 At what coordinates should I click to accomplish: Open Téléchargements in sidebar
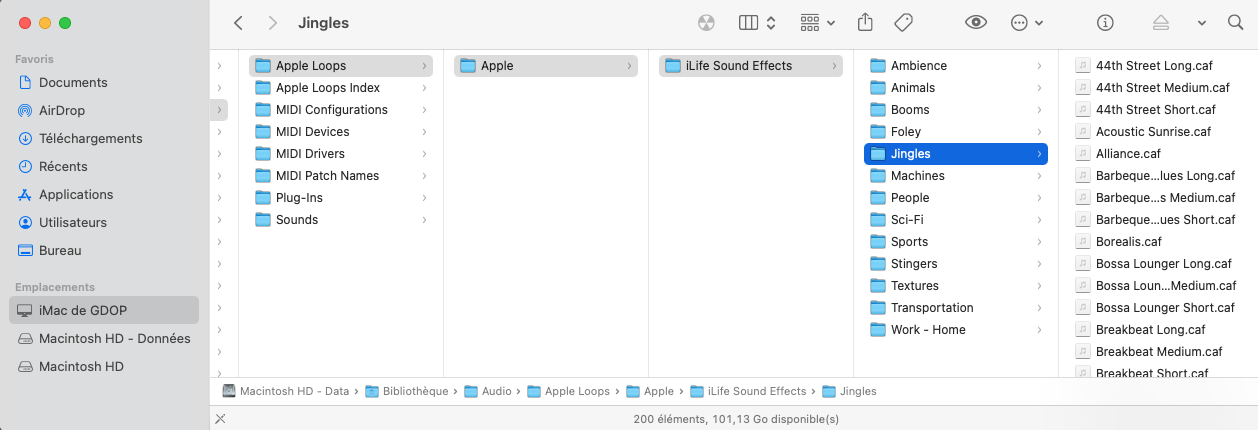coord(105,139)
